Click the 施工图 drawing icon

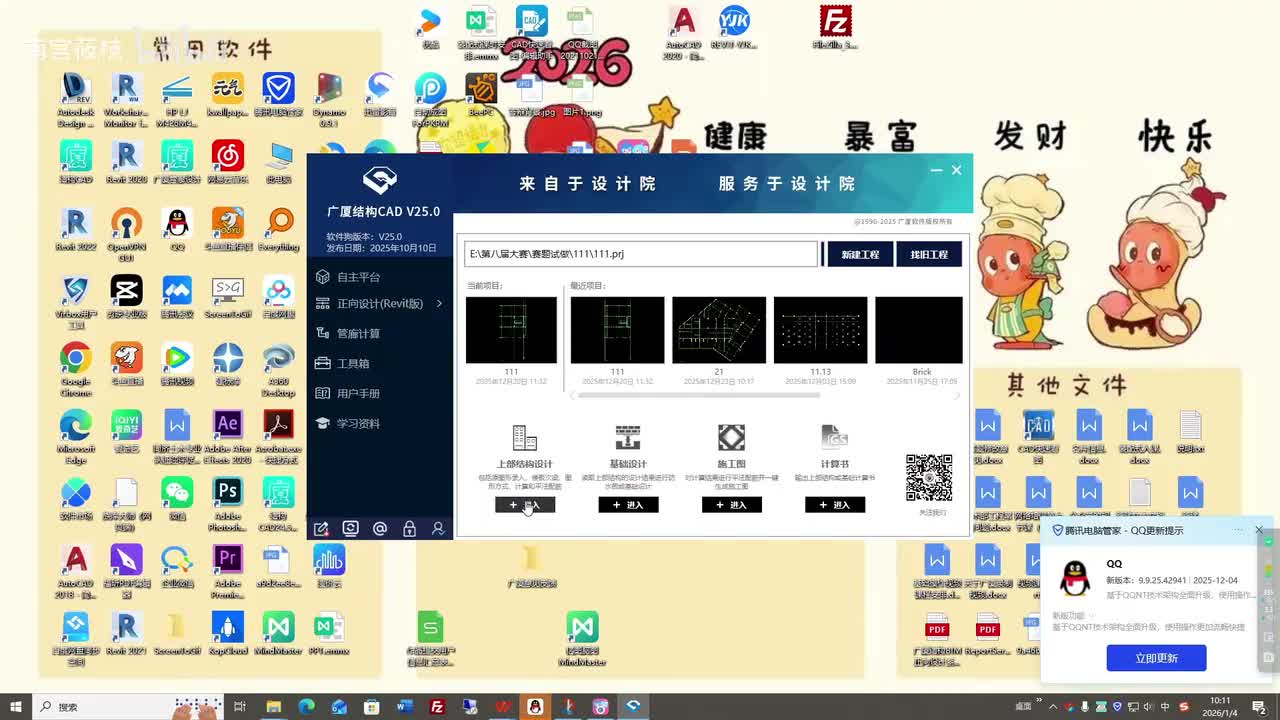pos(731,438)
